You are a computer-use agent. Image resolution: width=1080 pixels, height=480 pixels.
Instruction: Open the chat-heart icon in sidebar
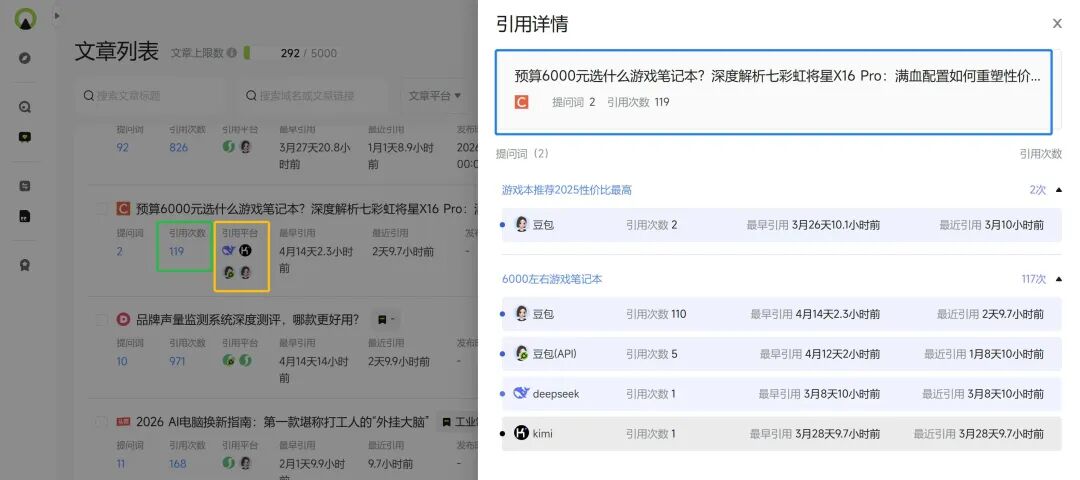tap(25, 137)
